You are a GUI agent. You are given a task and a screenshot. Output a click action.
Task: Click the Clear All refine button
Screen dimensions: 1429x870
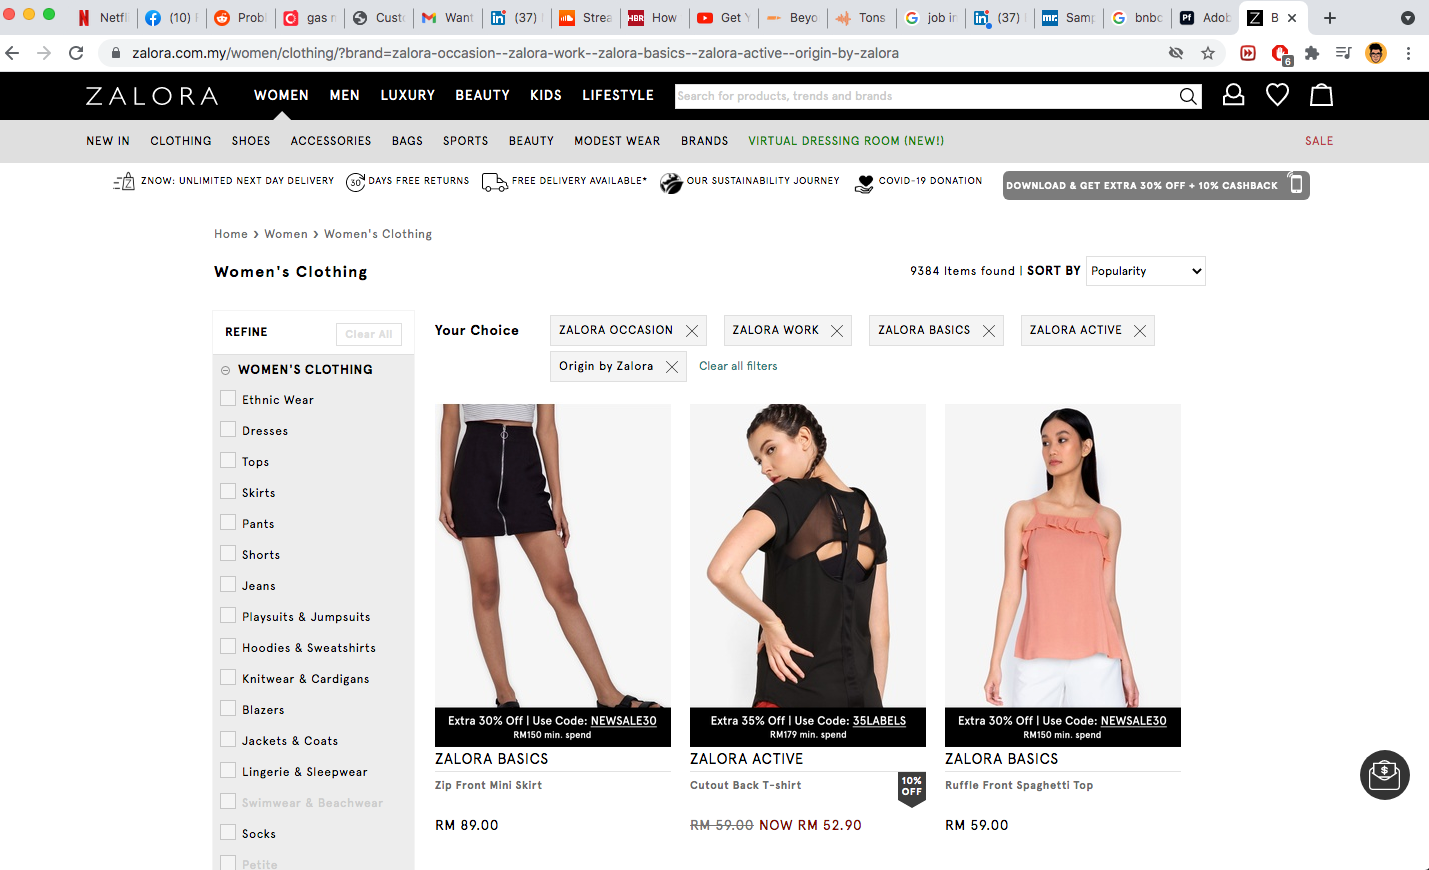pyautogui.click(x=369, y=334)
